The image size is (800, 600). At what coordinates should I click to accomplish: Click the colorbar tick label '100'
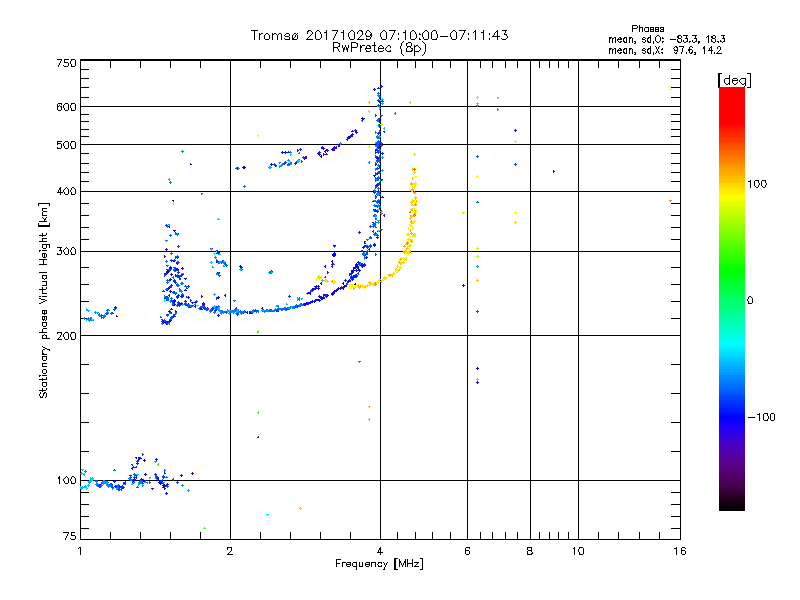click(757, 184)
